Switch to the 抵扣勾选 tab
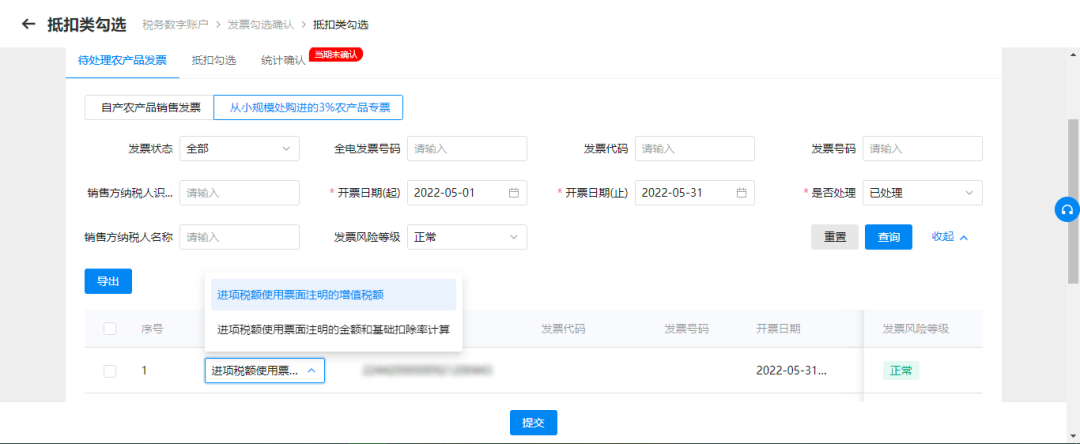Viewport: 1080px width, 444px height. pos(214,60)
